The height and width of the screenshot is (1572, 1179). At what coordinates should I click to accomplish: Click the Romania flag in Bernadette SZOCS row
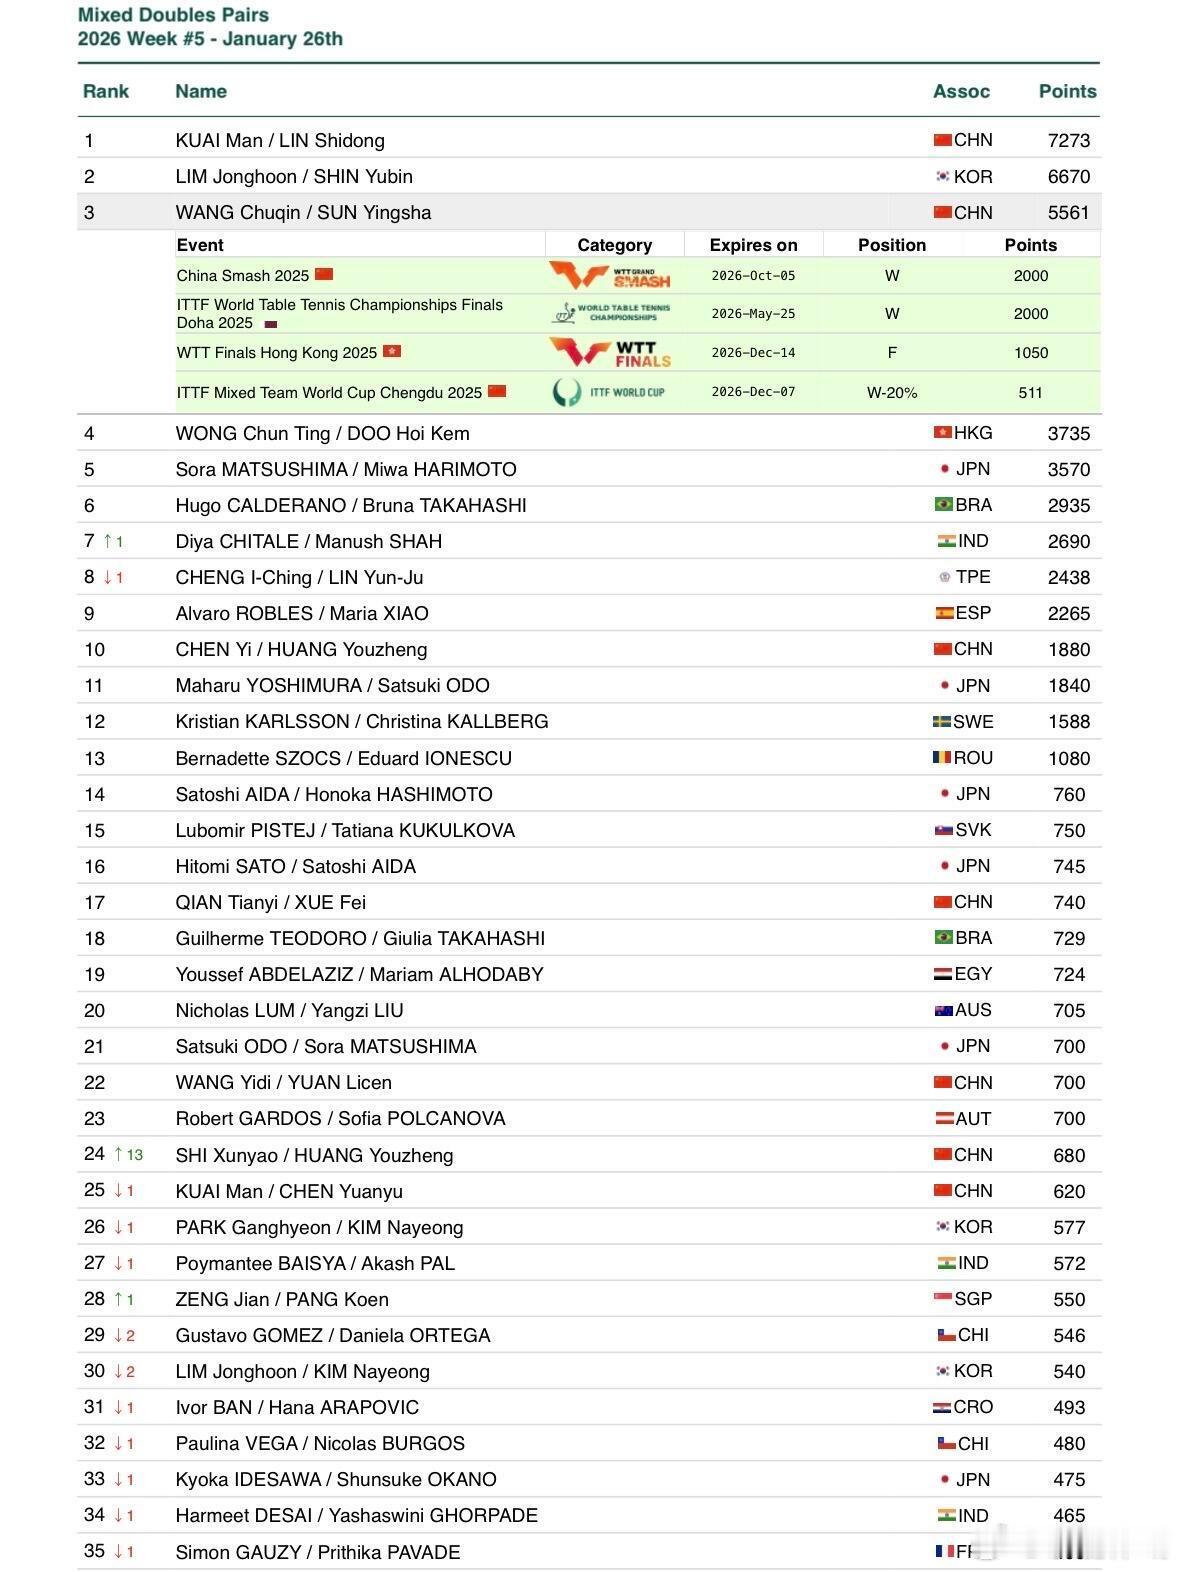[x=942, y=757]
